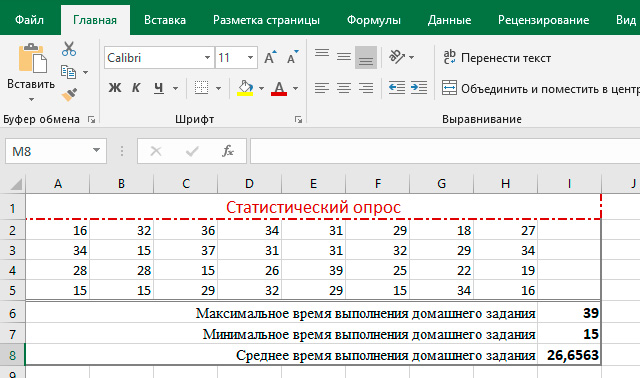640x378 pixels.
Task: Click the Cut scissors icon
Action: point(69,49)
